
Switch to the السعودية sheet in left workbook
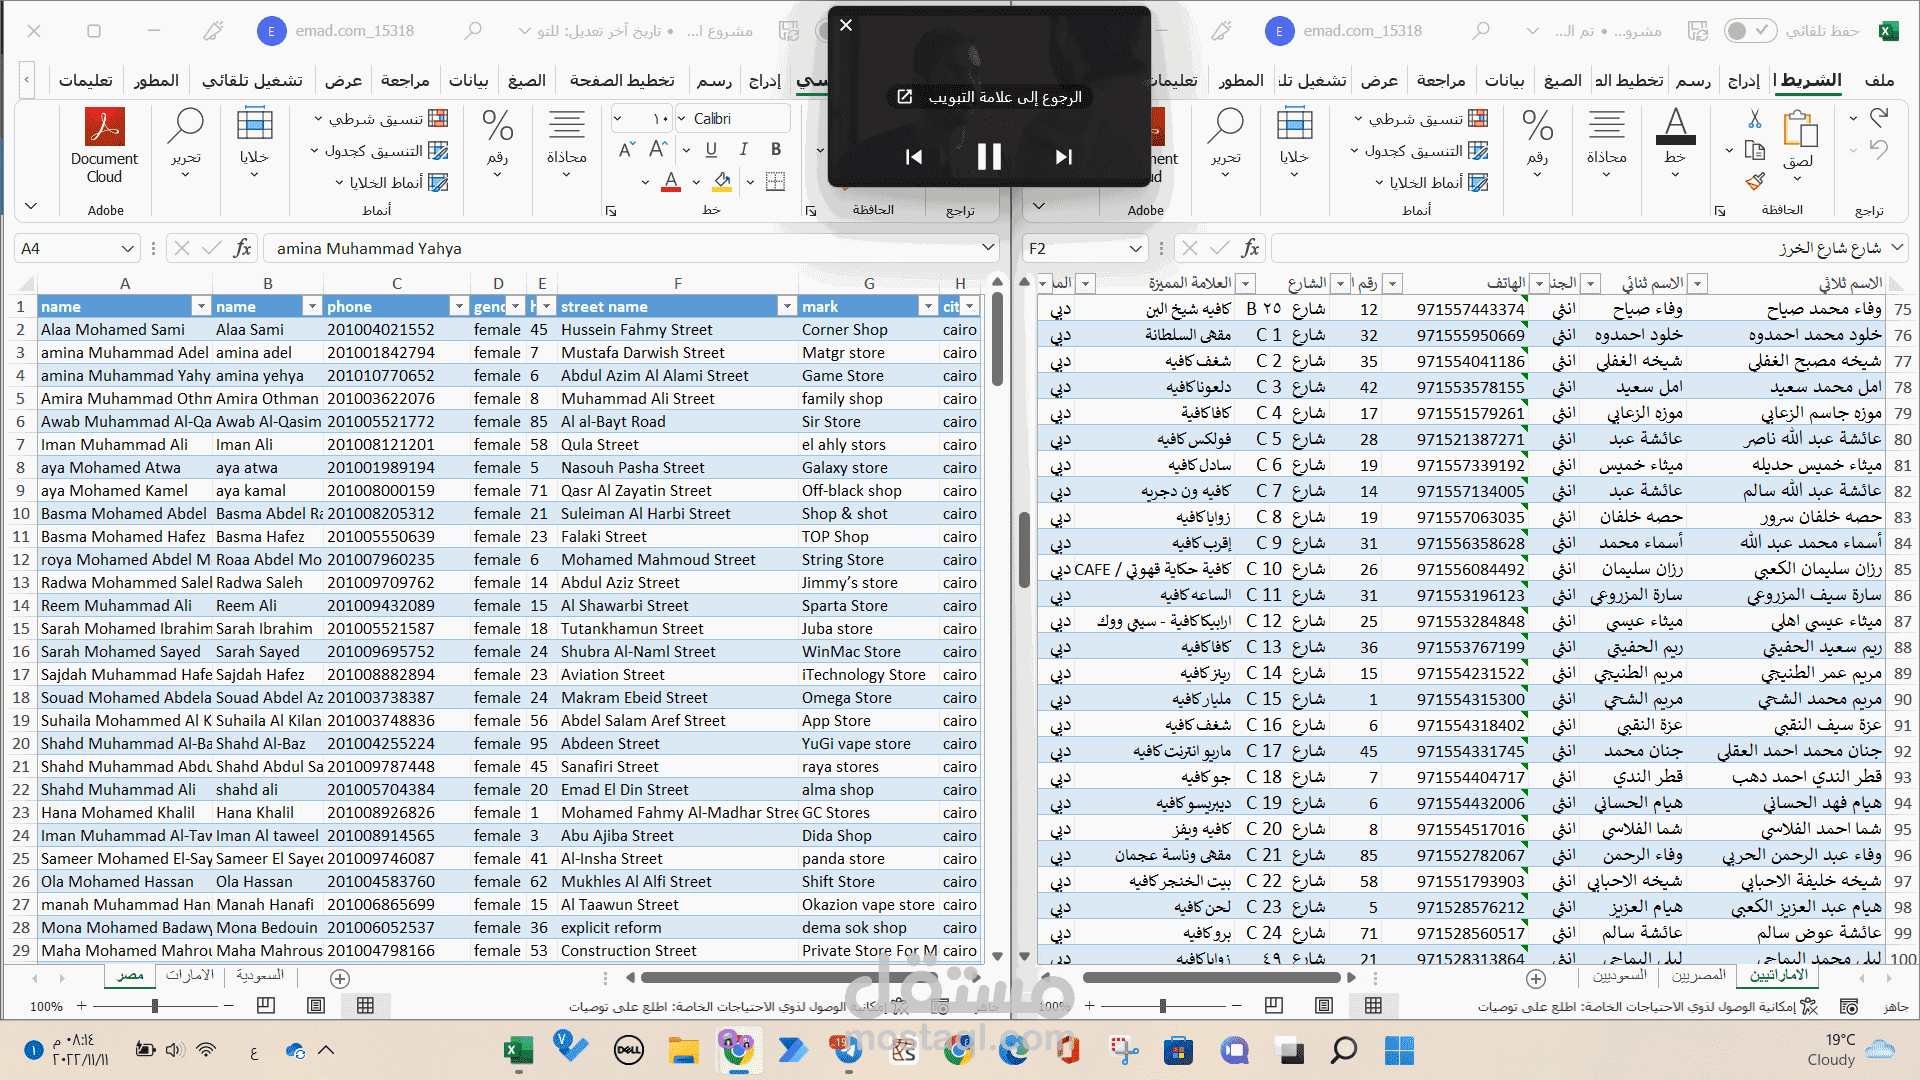tap(259, 975)
